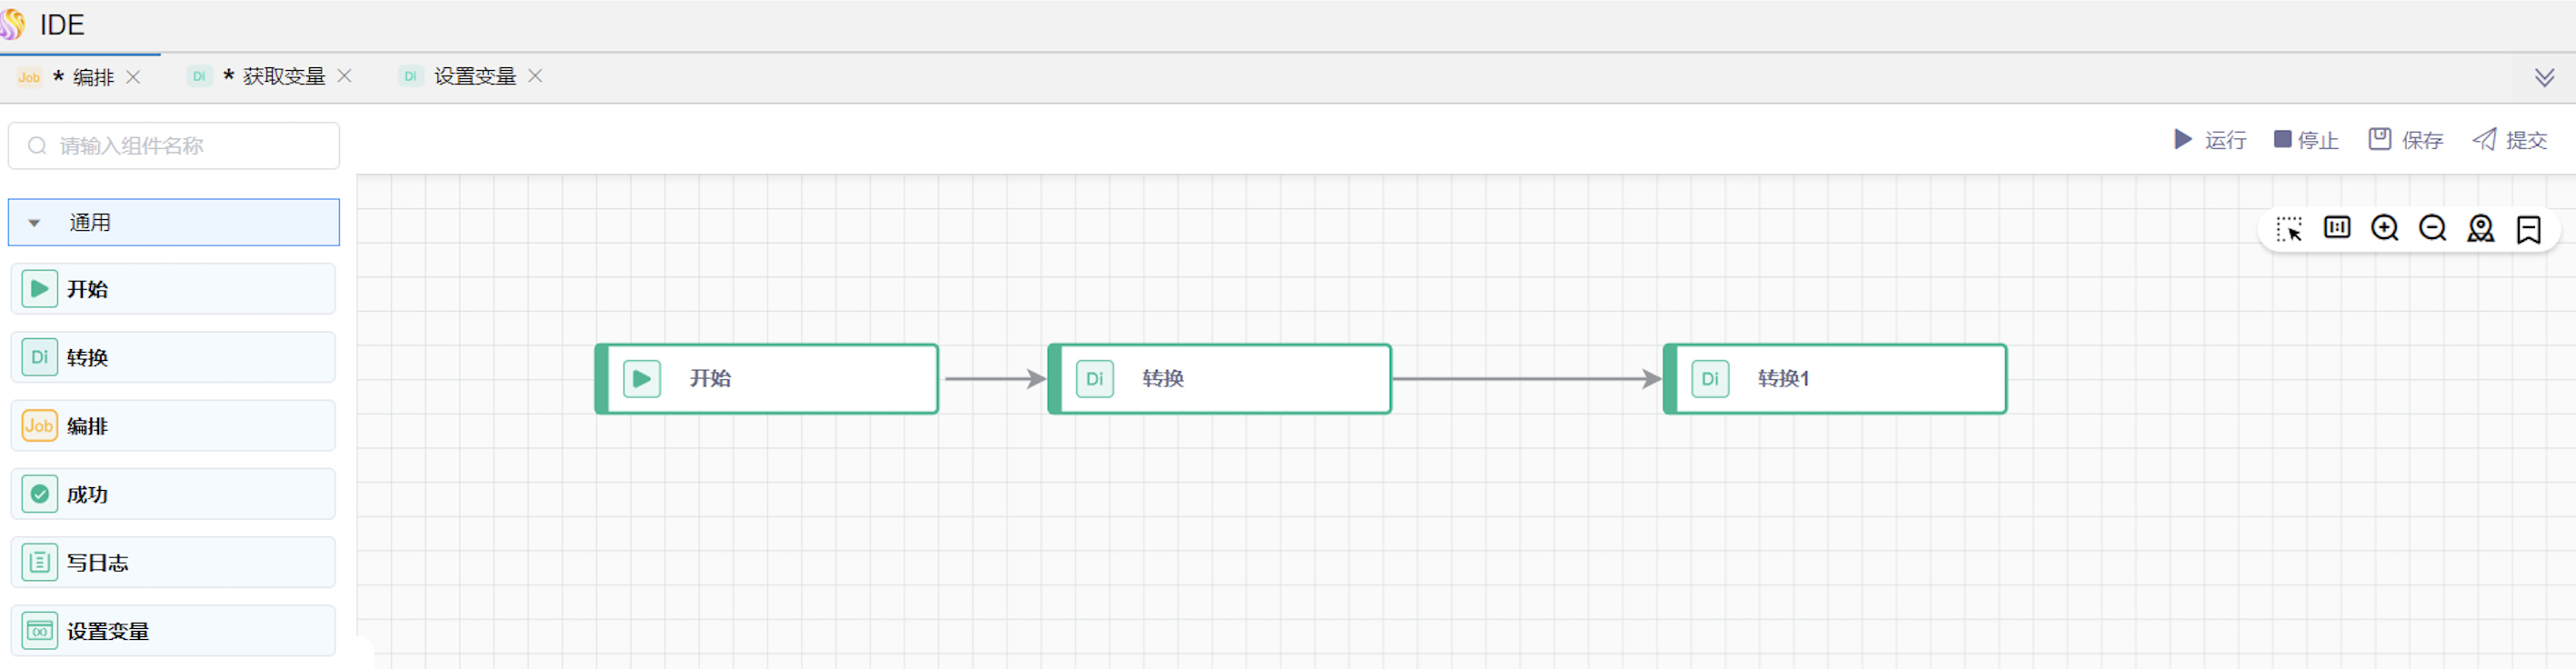The width and height of the screenshot is (2576, 669).
Task: Click the map locate icon
Action: pos(2480,229)
